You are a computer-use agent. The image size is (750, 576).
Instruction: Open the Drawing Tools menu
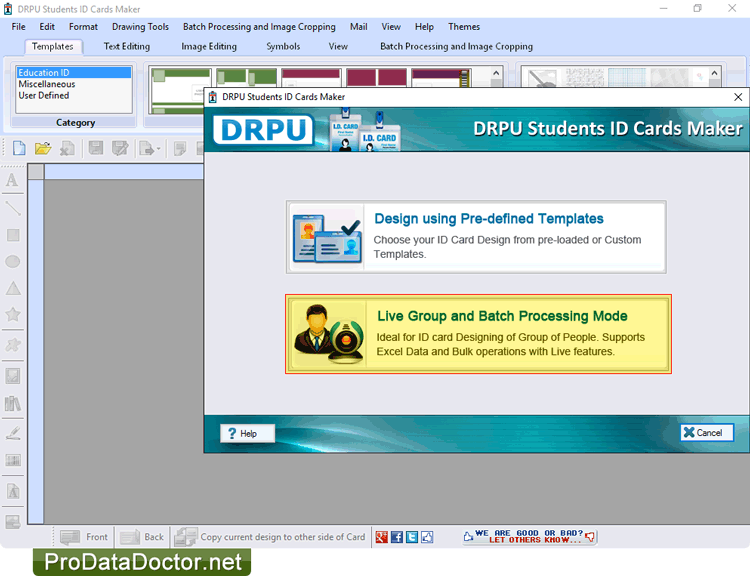tap(140, 27)
